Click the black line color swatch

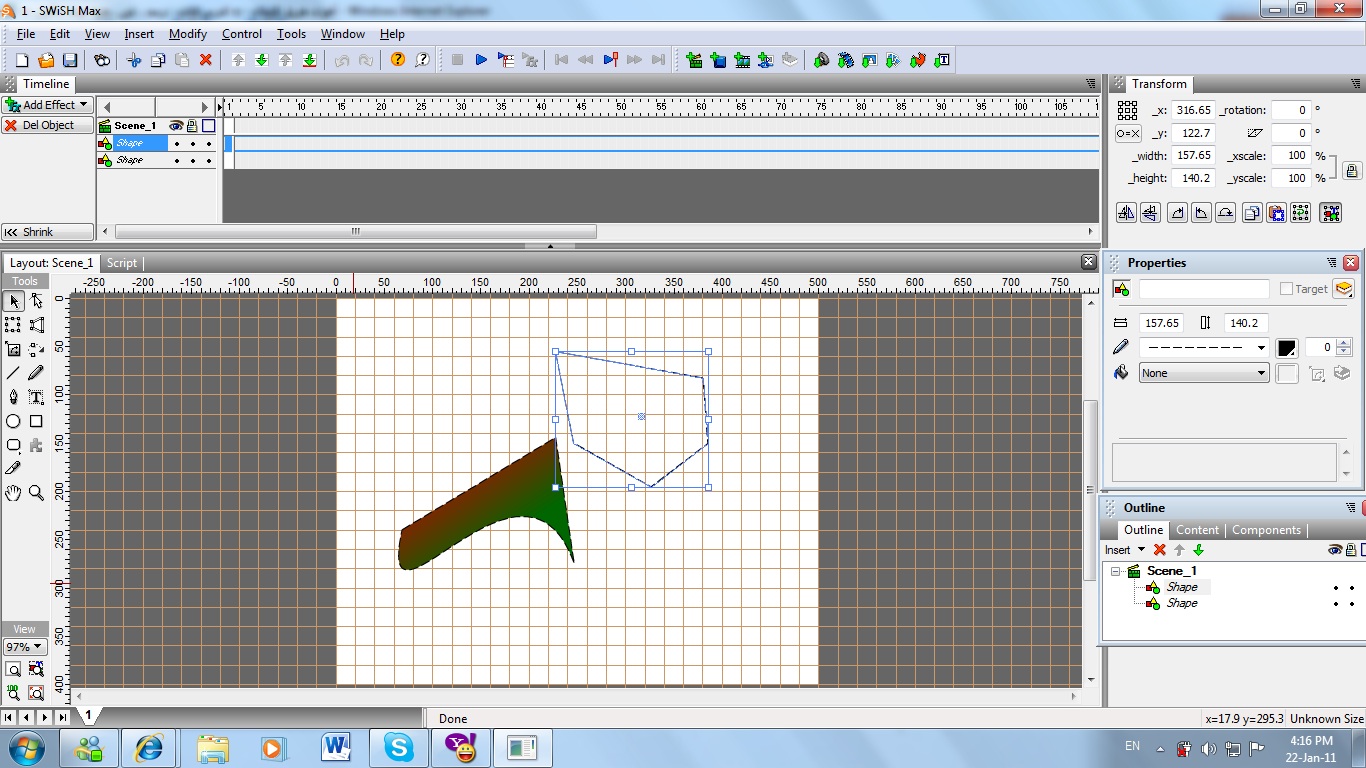[x=1287, y=348]
